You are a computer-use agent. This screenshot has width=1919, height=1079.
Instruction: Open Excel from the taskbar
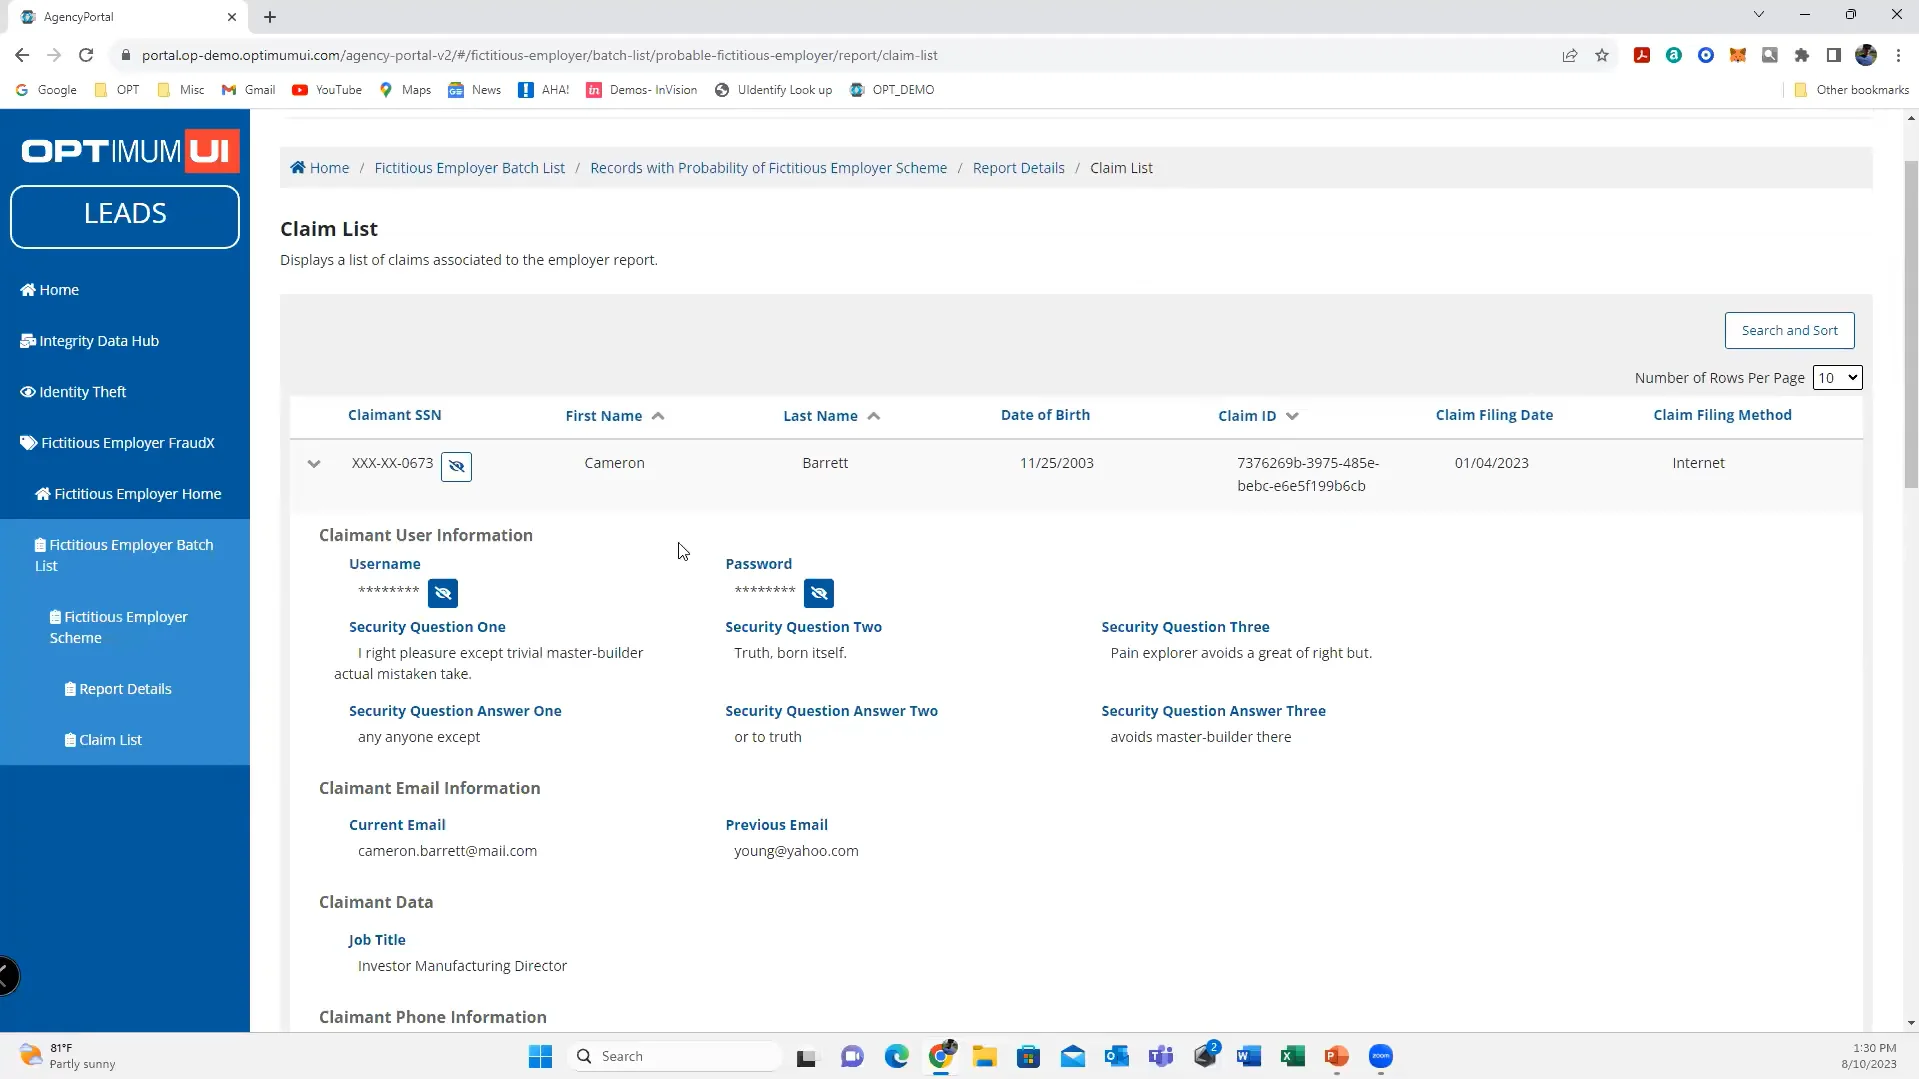[x=1293, y=1056]
